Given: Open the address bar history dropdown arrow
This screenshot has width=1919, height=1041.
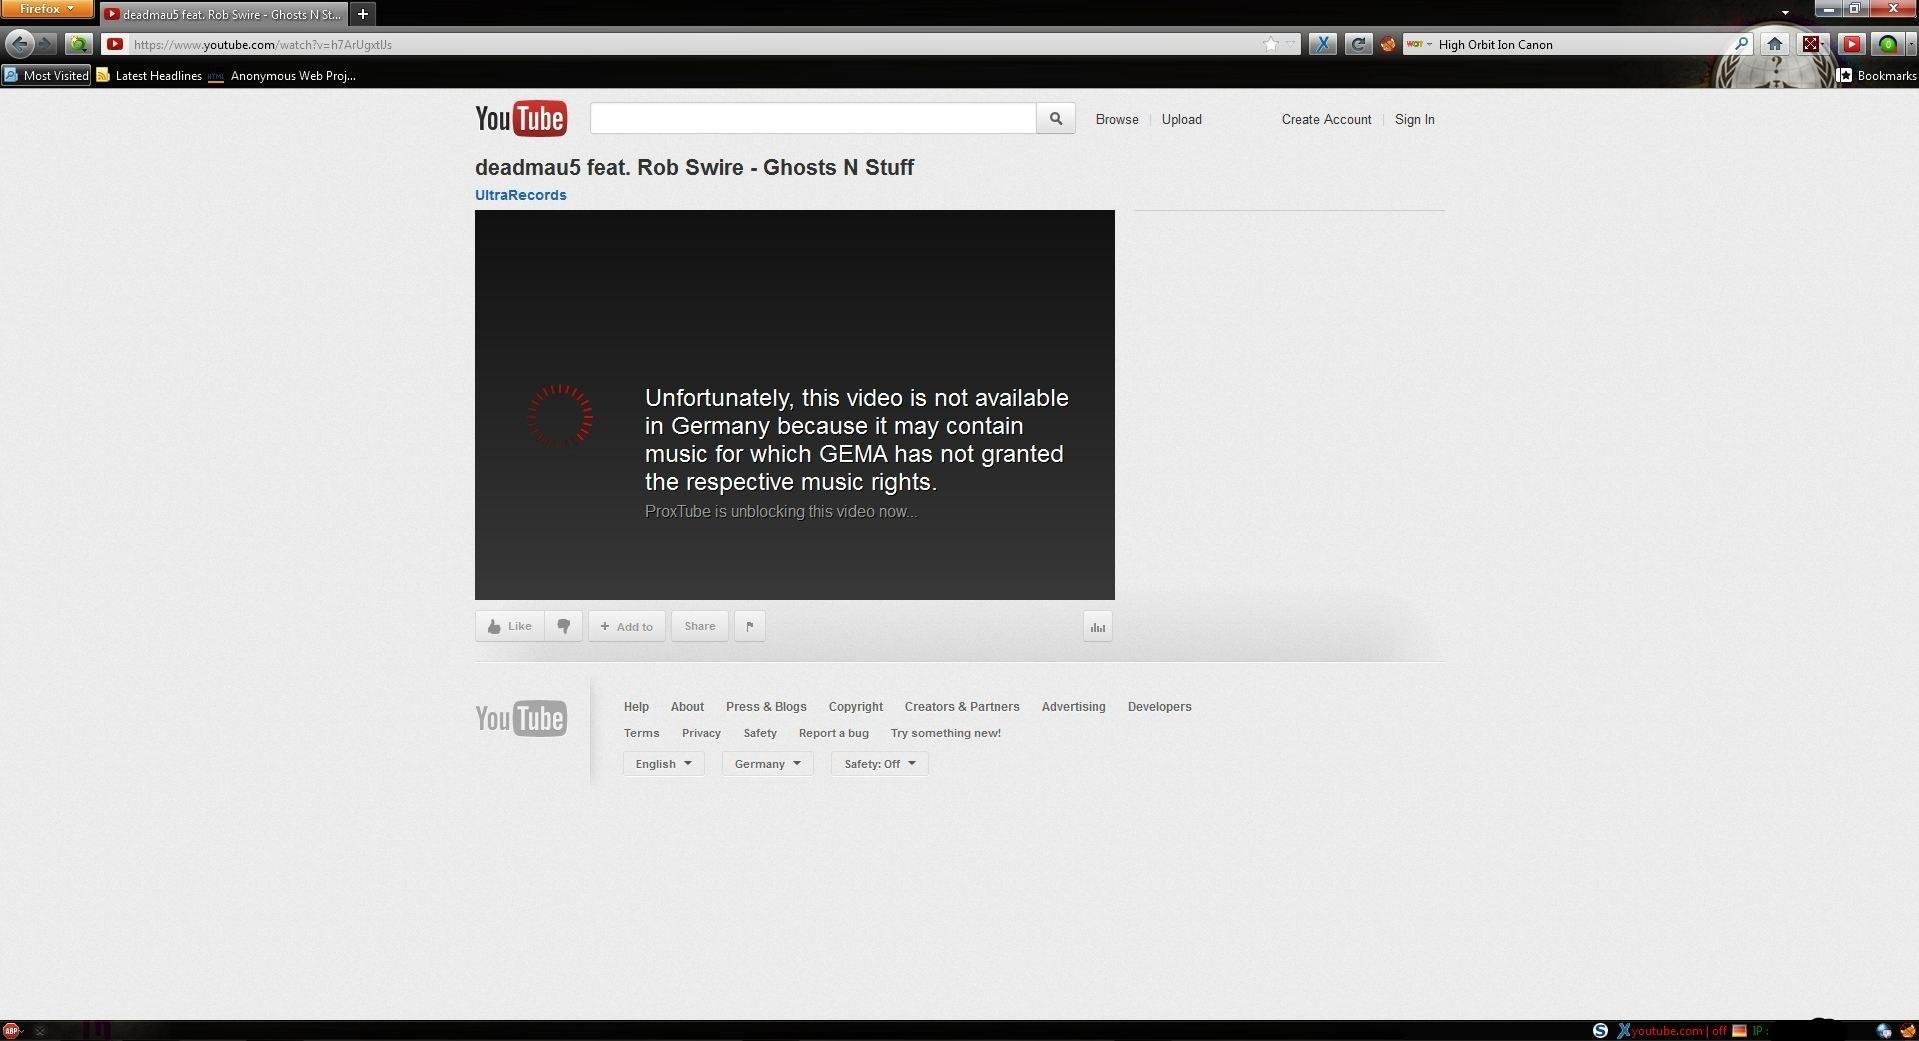Looking at the screenshot, I should [x=1290, y=44].
